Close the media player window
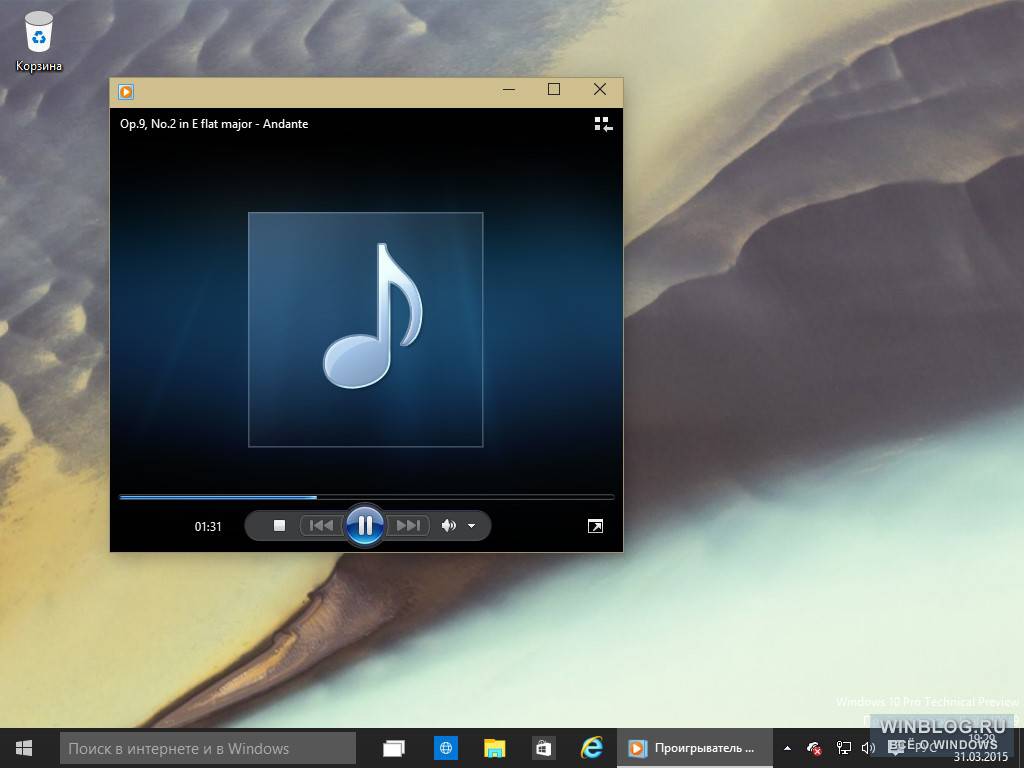The height and width of the screenshot is (768, 1024). [x=600, y=89]
